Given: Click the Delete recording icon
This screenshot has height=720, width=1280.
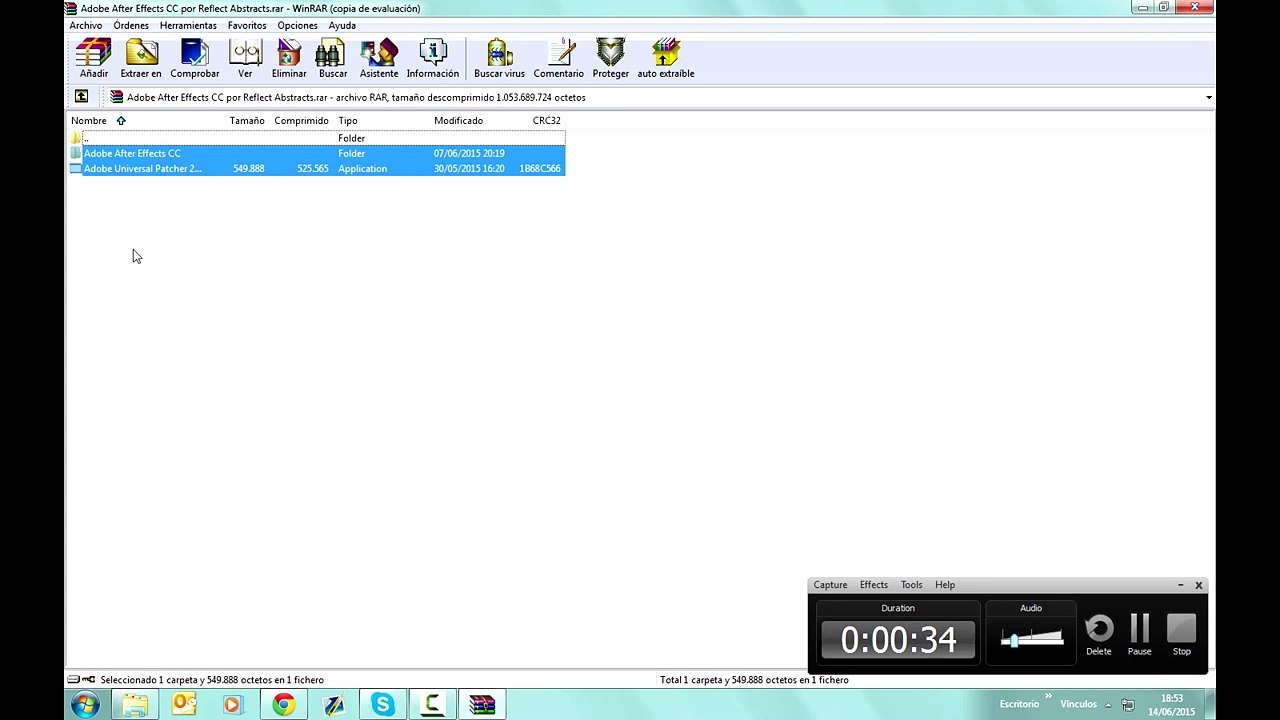Looking at the screenshot, I should click(1099, 635).
